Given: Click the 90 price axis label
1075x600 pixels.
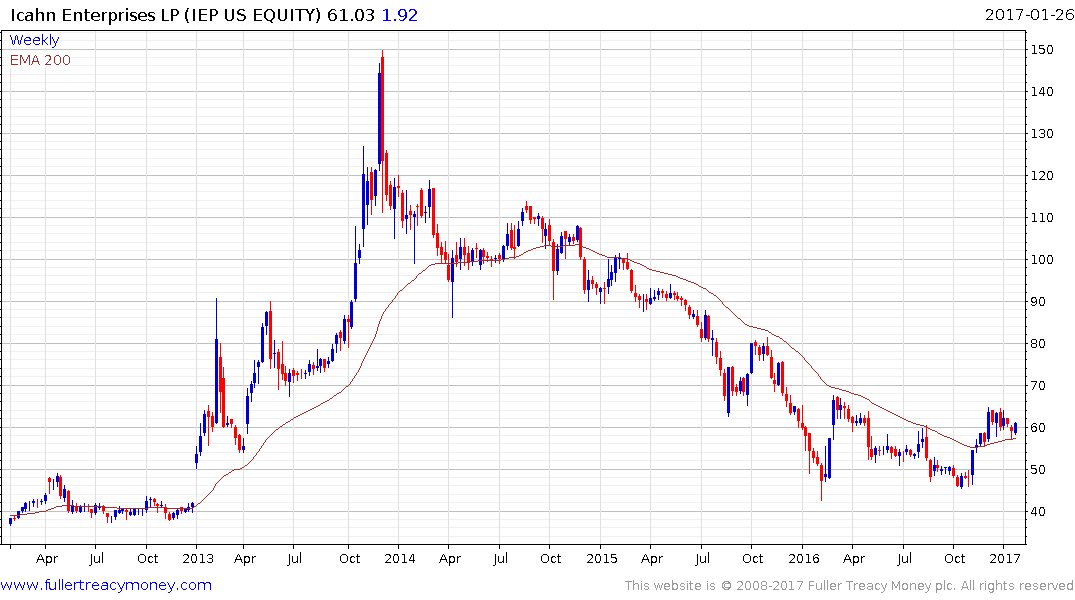Looking at the screenshot, I should 1038,302.
